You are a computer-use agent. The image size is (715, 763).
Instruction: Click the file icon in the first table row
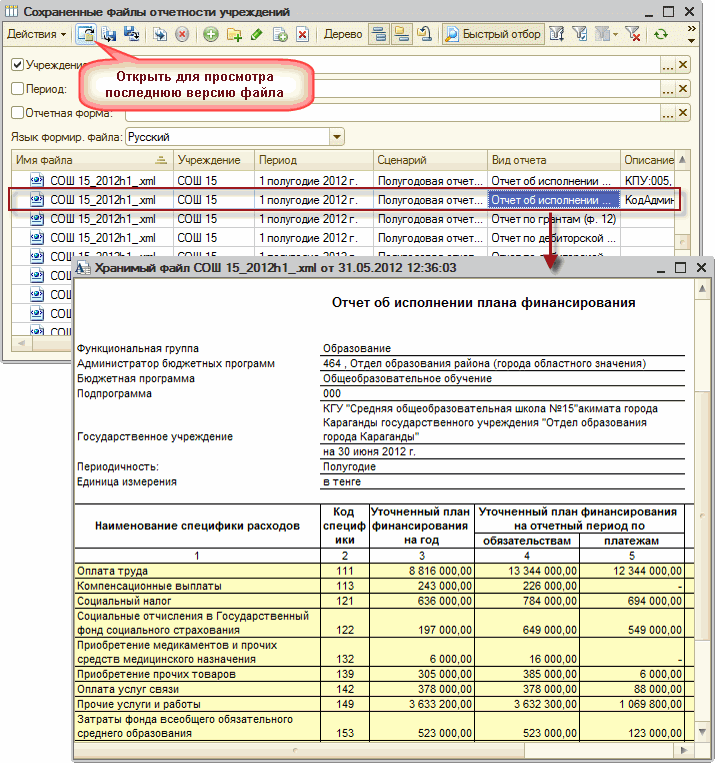[37, 181]
